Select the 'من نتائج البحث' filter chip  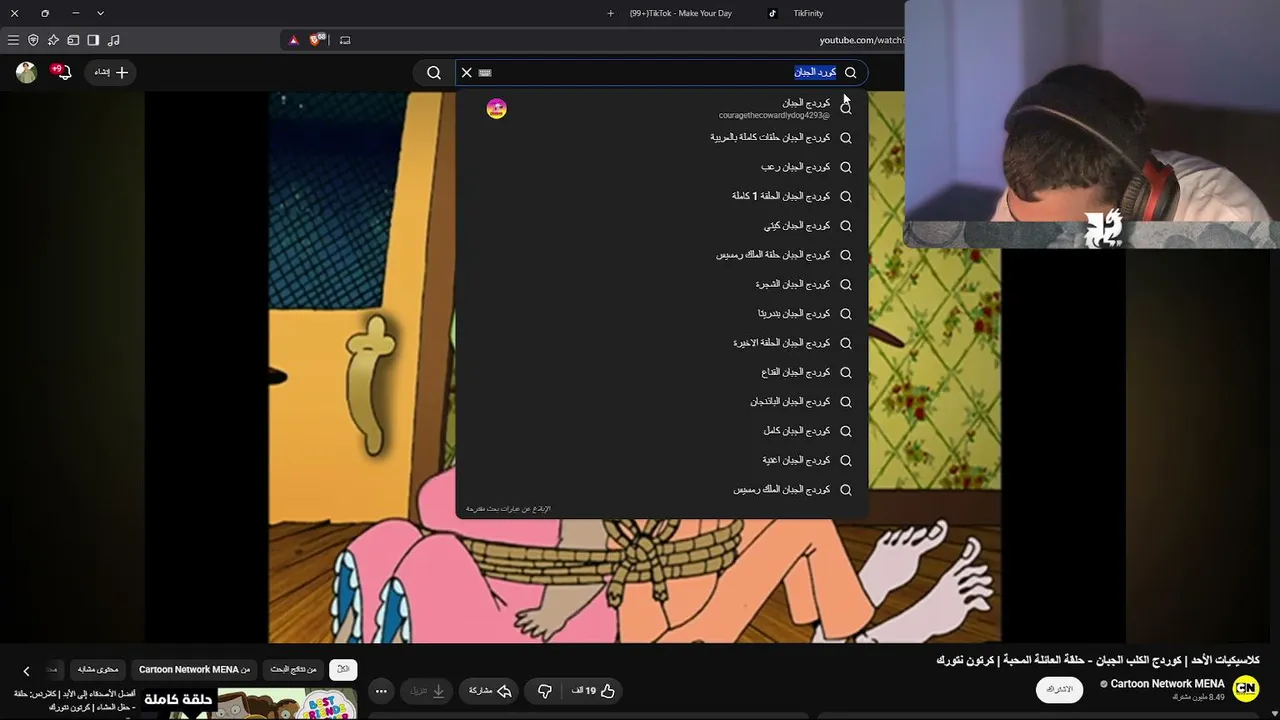coord(293,670)
